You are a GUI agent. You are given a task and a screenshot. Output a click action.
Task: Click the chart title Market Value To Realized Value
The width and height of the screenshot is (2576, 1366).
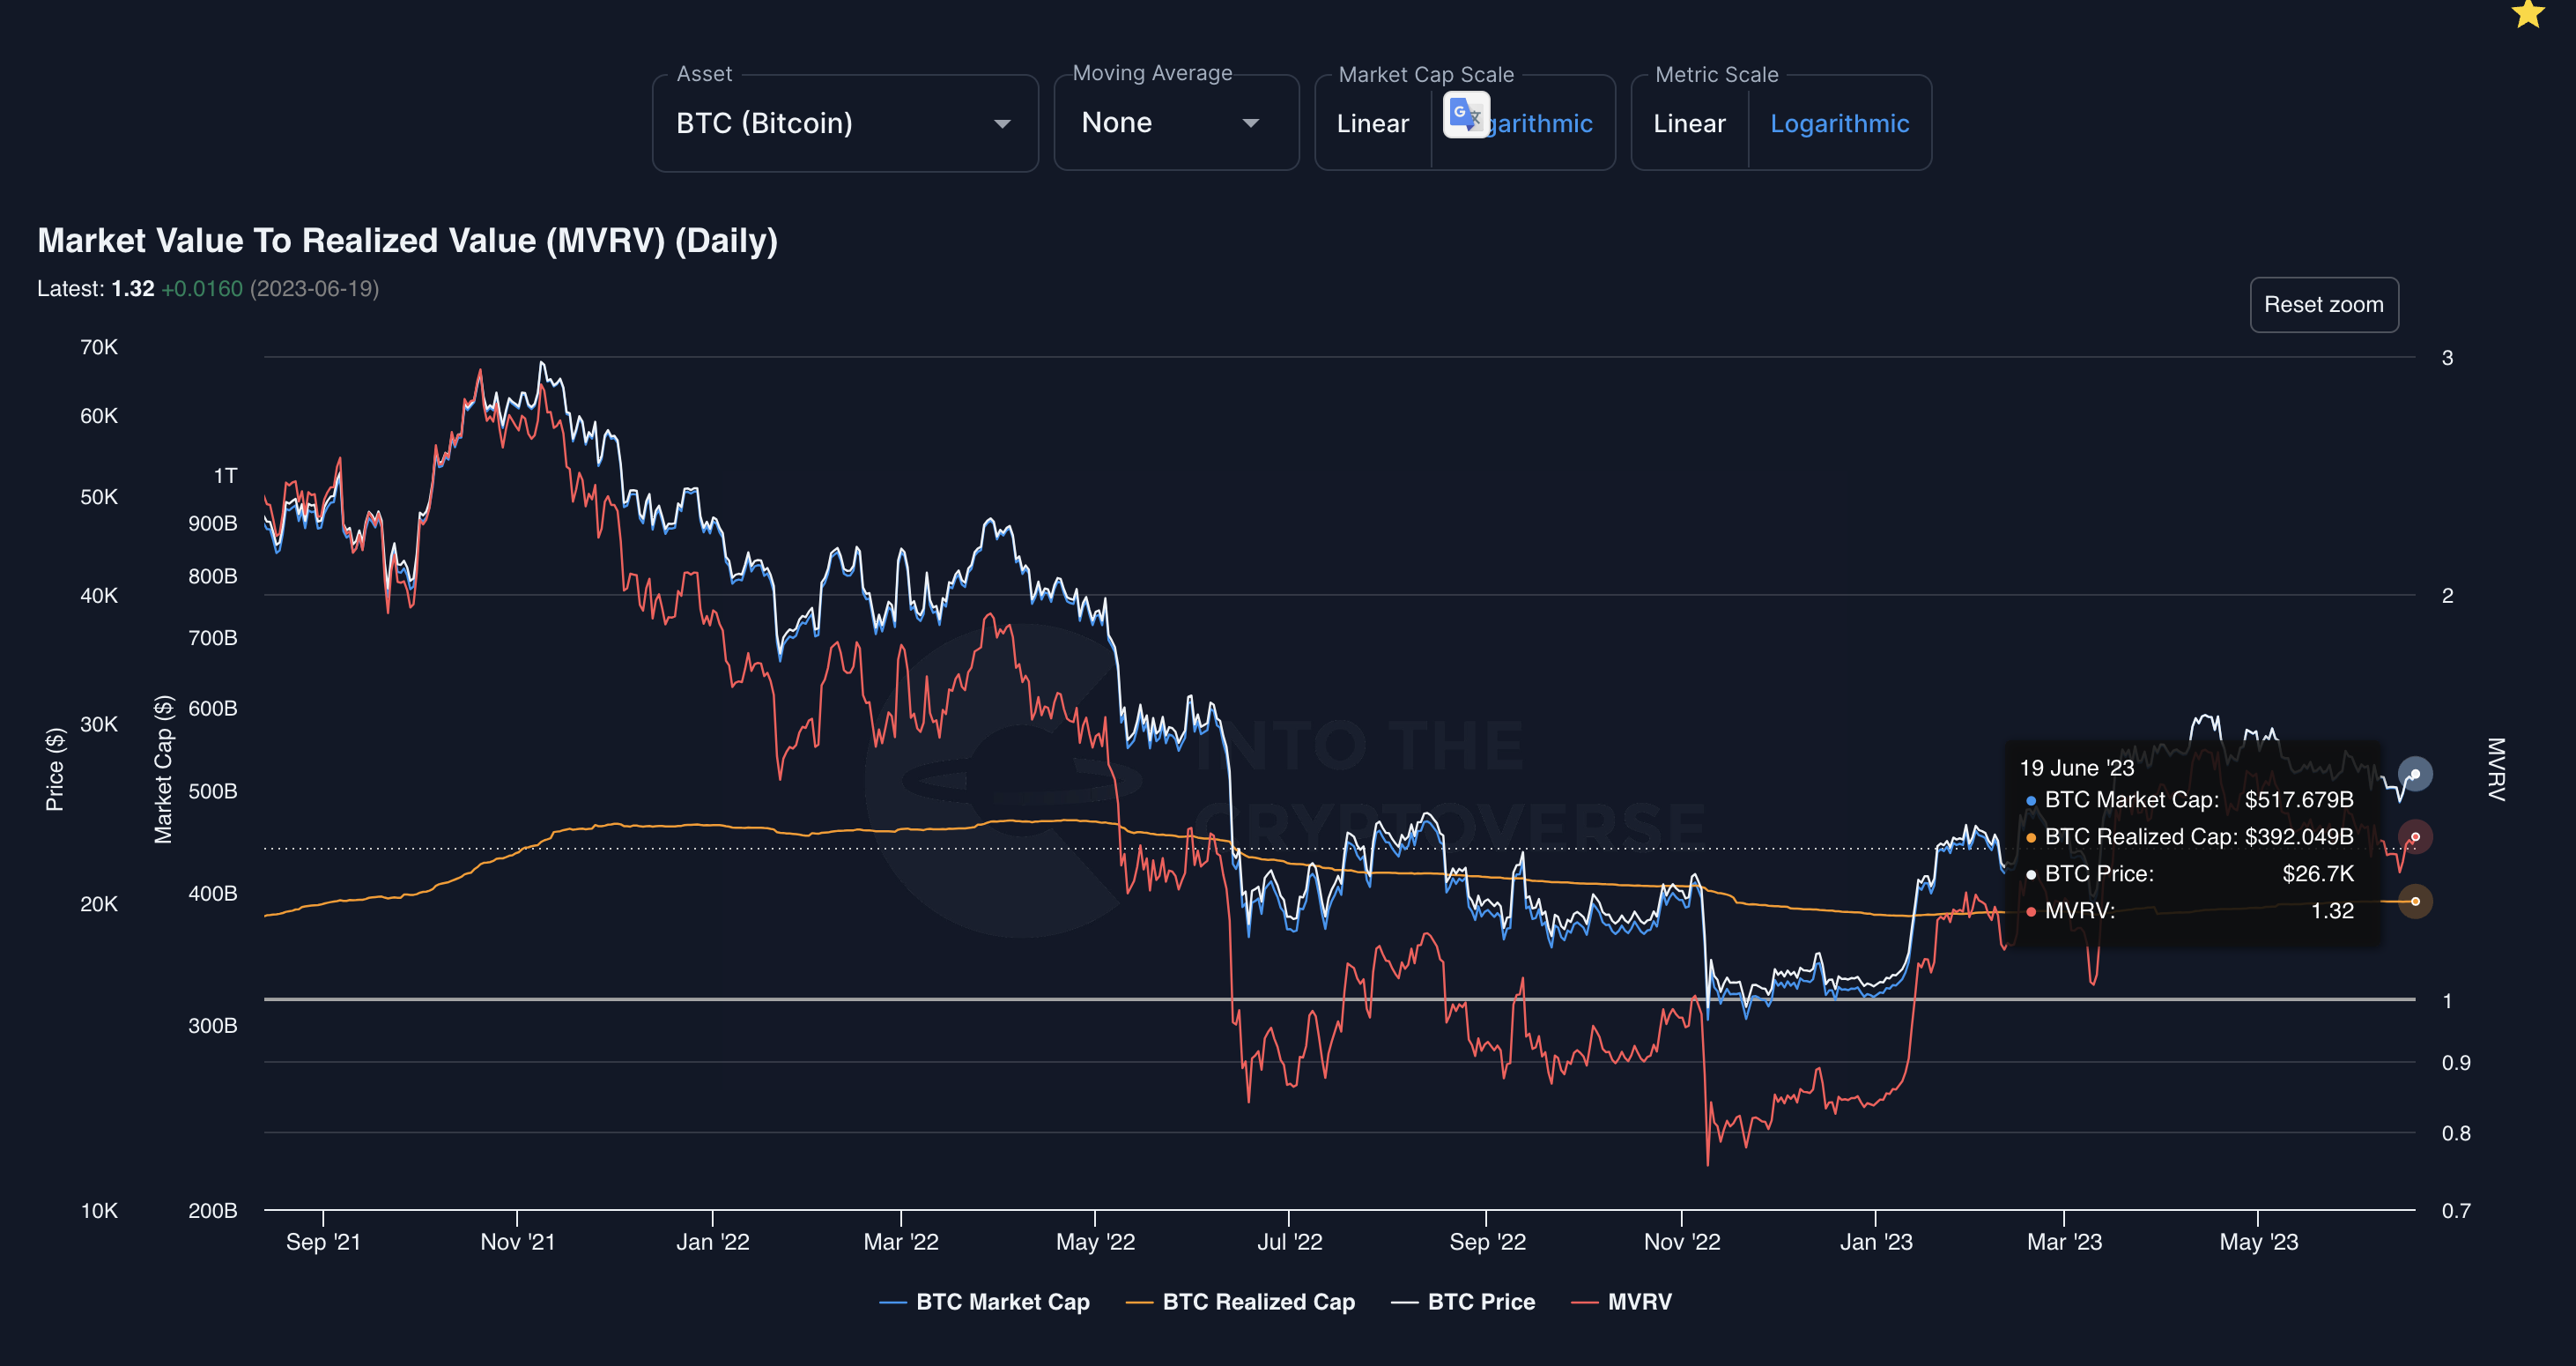click(x=407, y=240)
